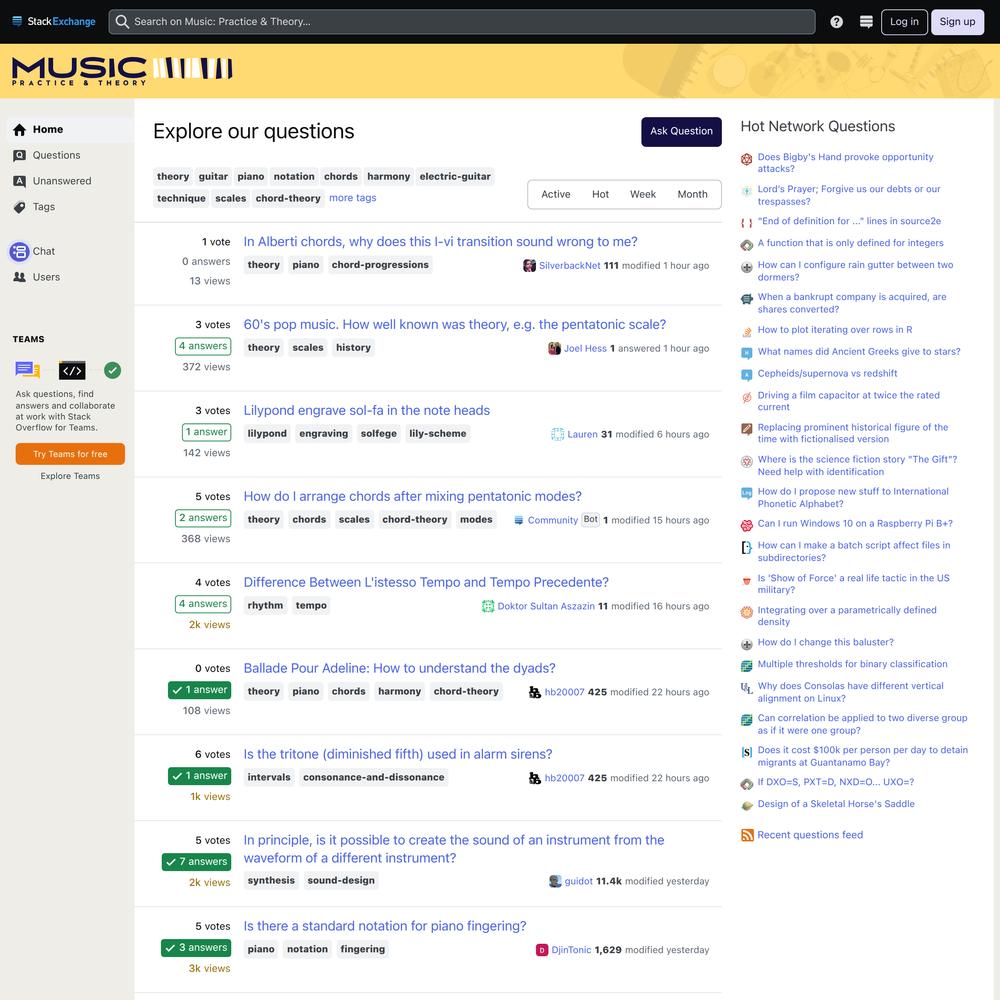1000x1000 pixels.
Task: Select the tempo tag
Action: (311, 606)
